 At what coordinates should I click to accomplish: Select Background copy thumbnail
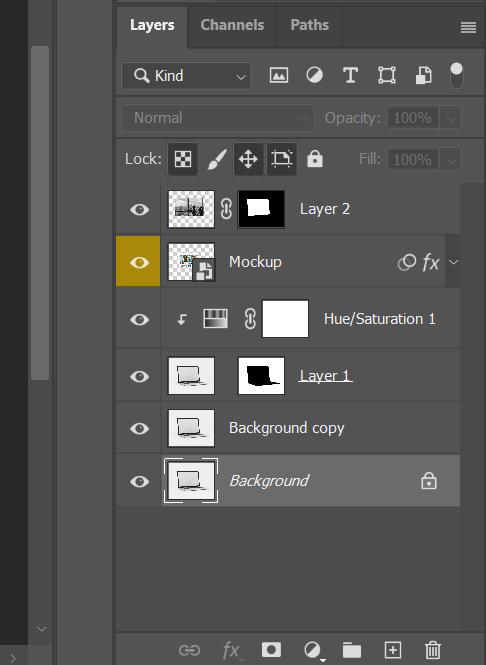click(x=191, y=428)
